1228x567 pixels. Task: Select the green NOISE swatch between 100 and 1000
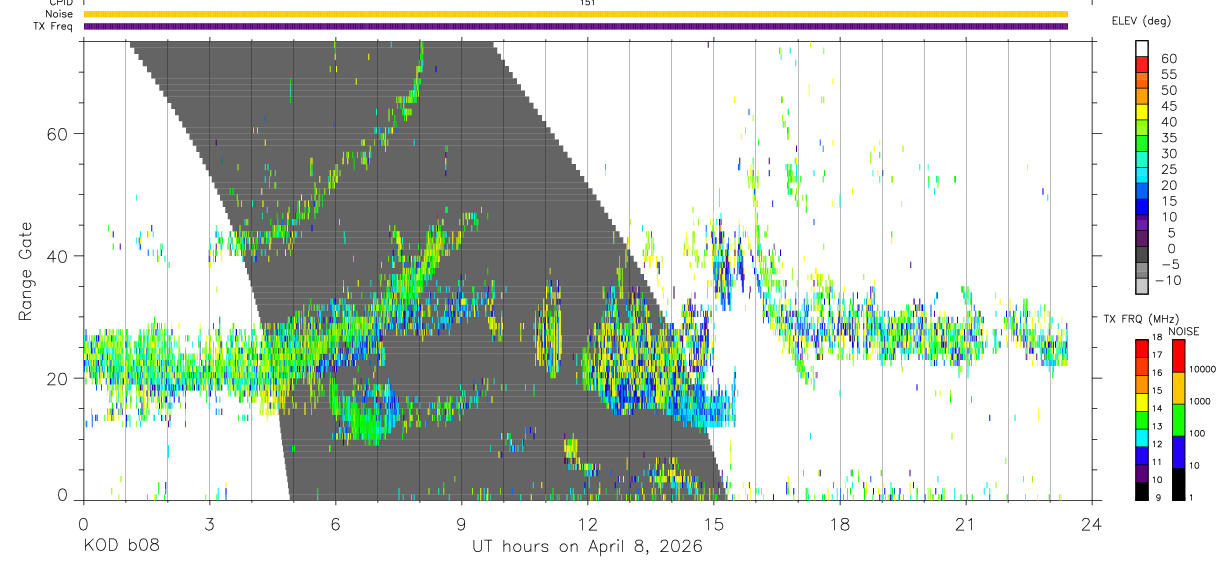click(x=1178, y=420)
